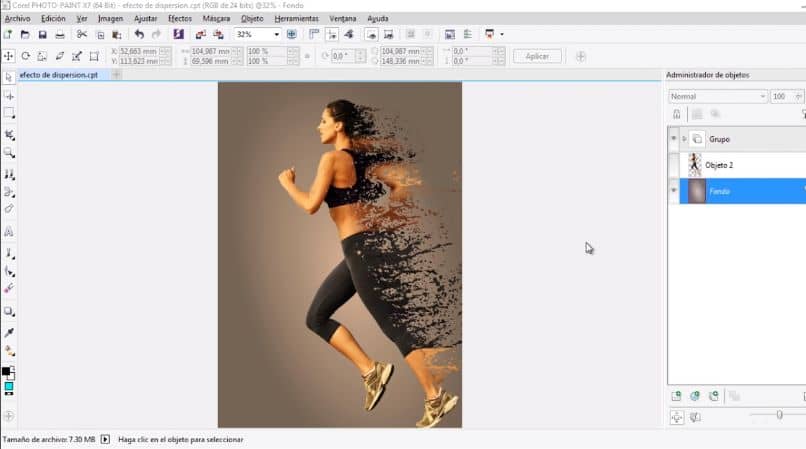
Task: Undo the last action with the arrow icon
Action: tap(139, 34)
